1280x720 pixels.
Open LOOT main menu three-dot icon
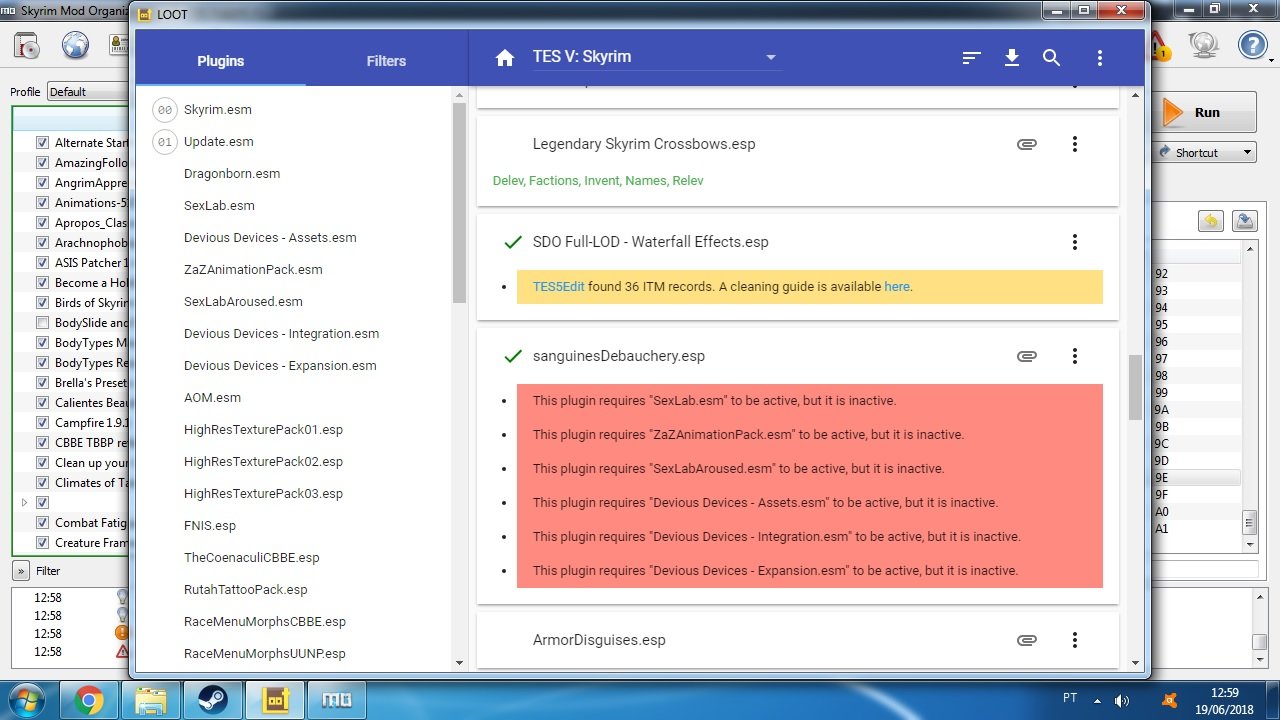tap(1099, 58)
